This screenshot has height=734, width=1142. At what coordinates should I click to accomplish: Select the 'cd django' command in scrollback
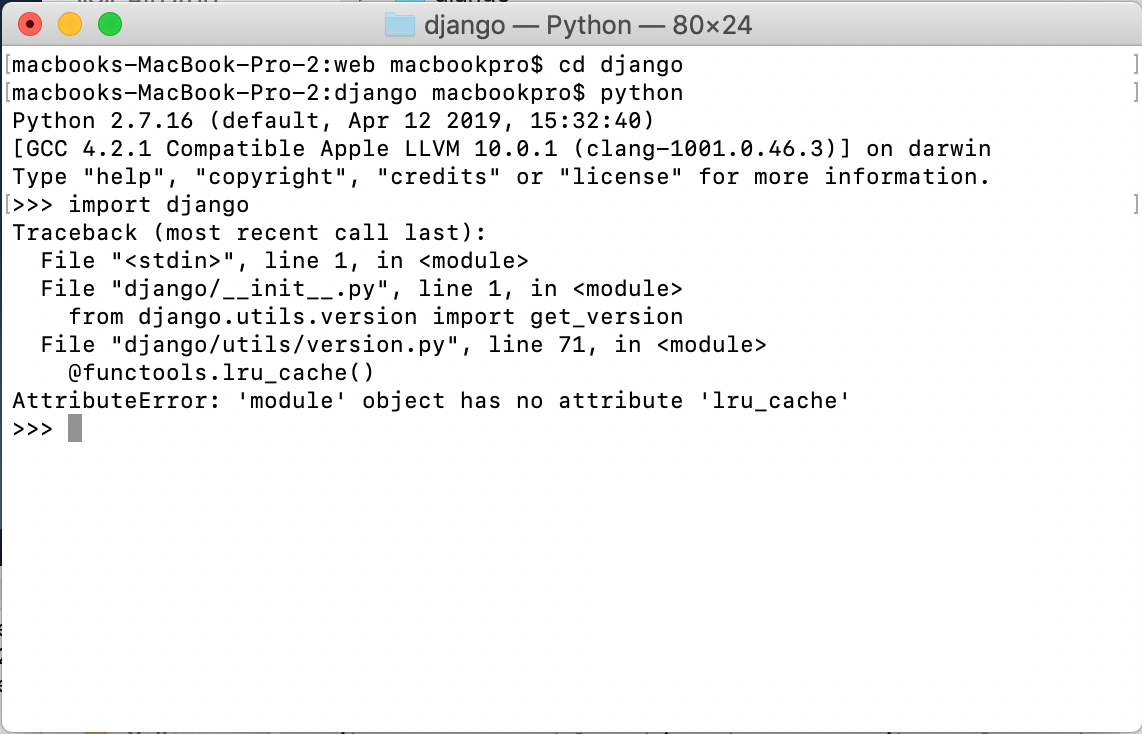[x=620, y=63]
